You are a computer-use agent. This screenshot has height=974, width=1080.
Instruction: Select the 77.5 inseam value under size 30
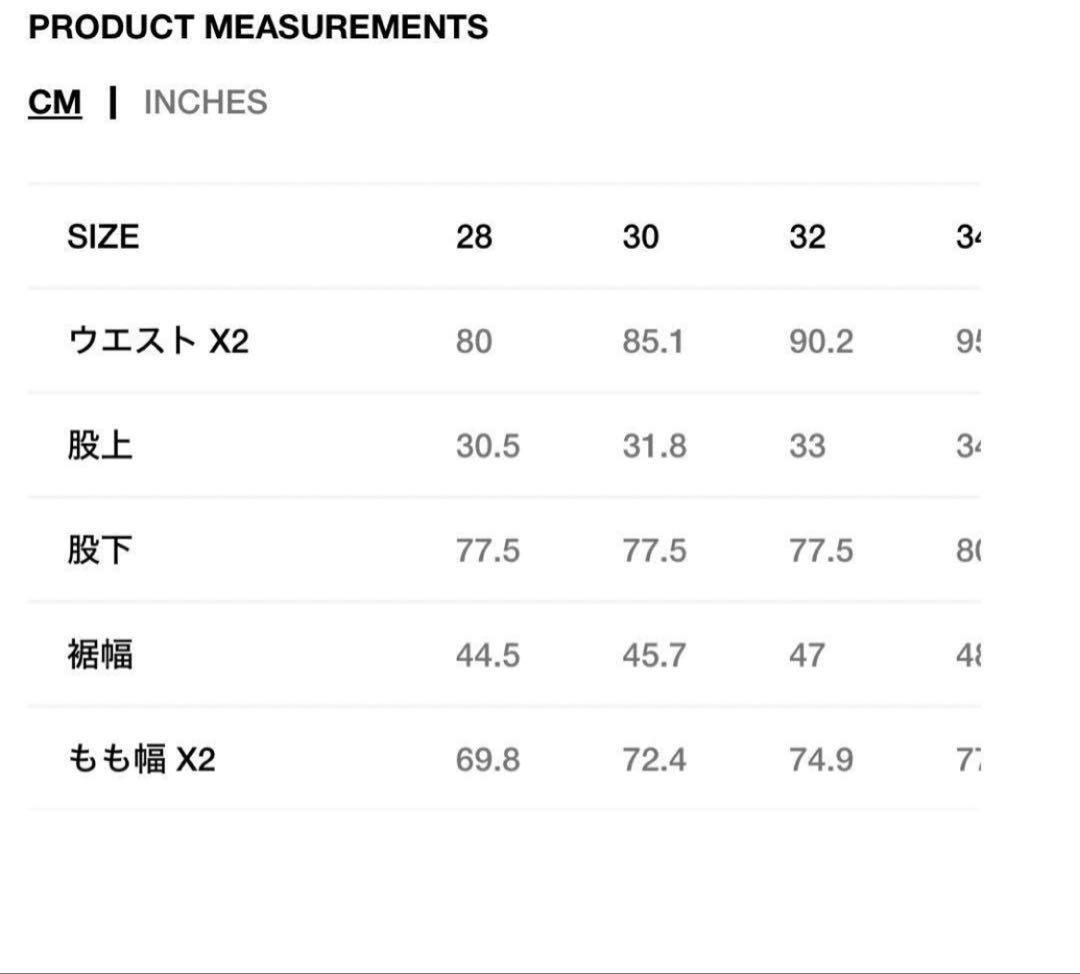653,550
